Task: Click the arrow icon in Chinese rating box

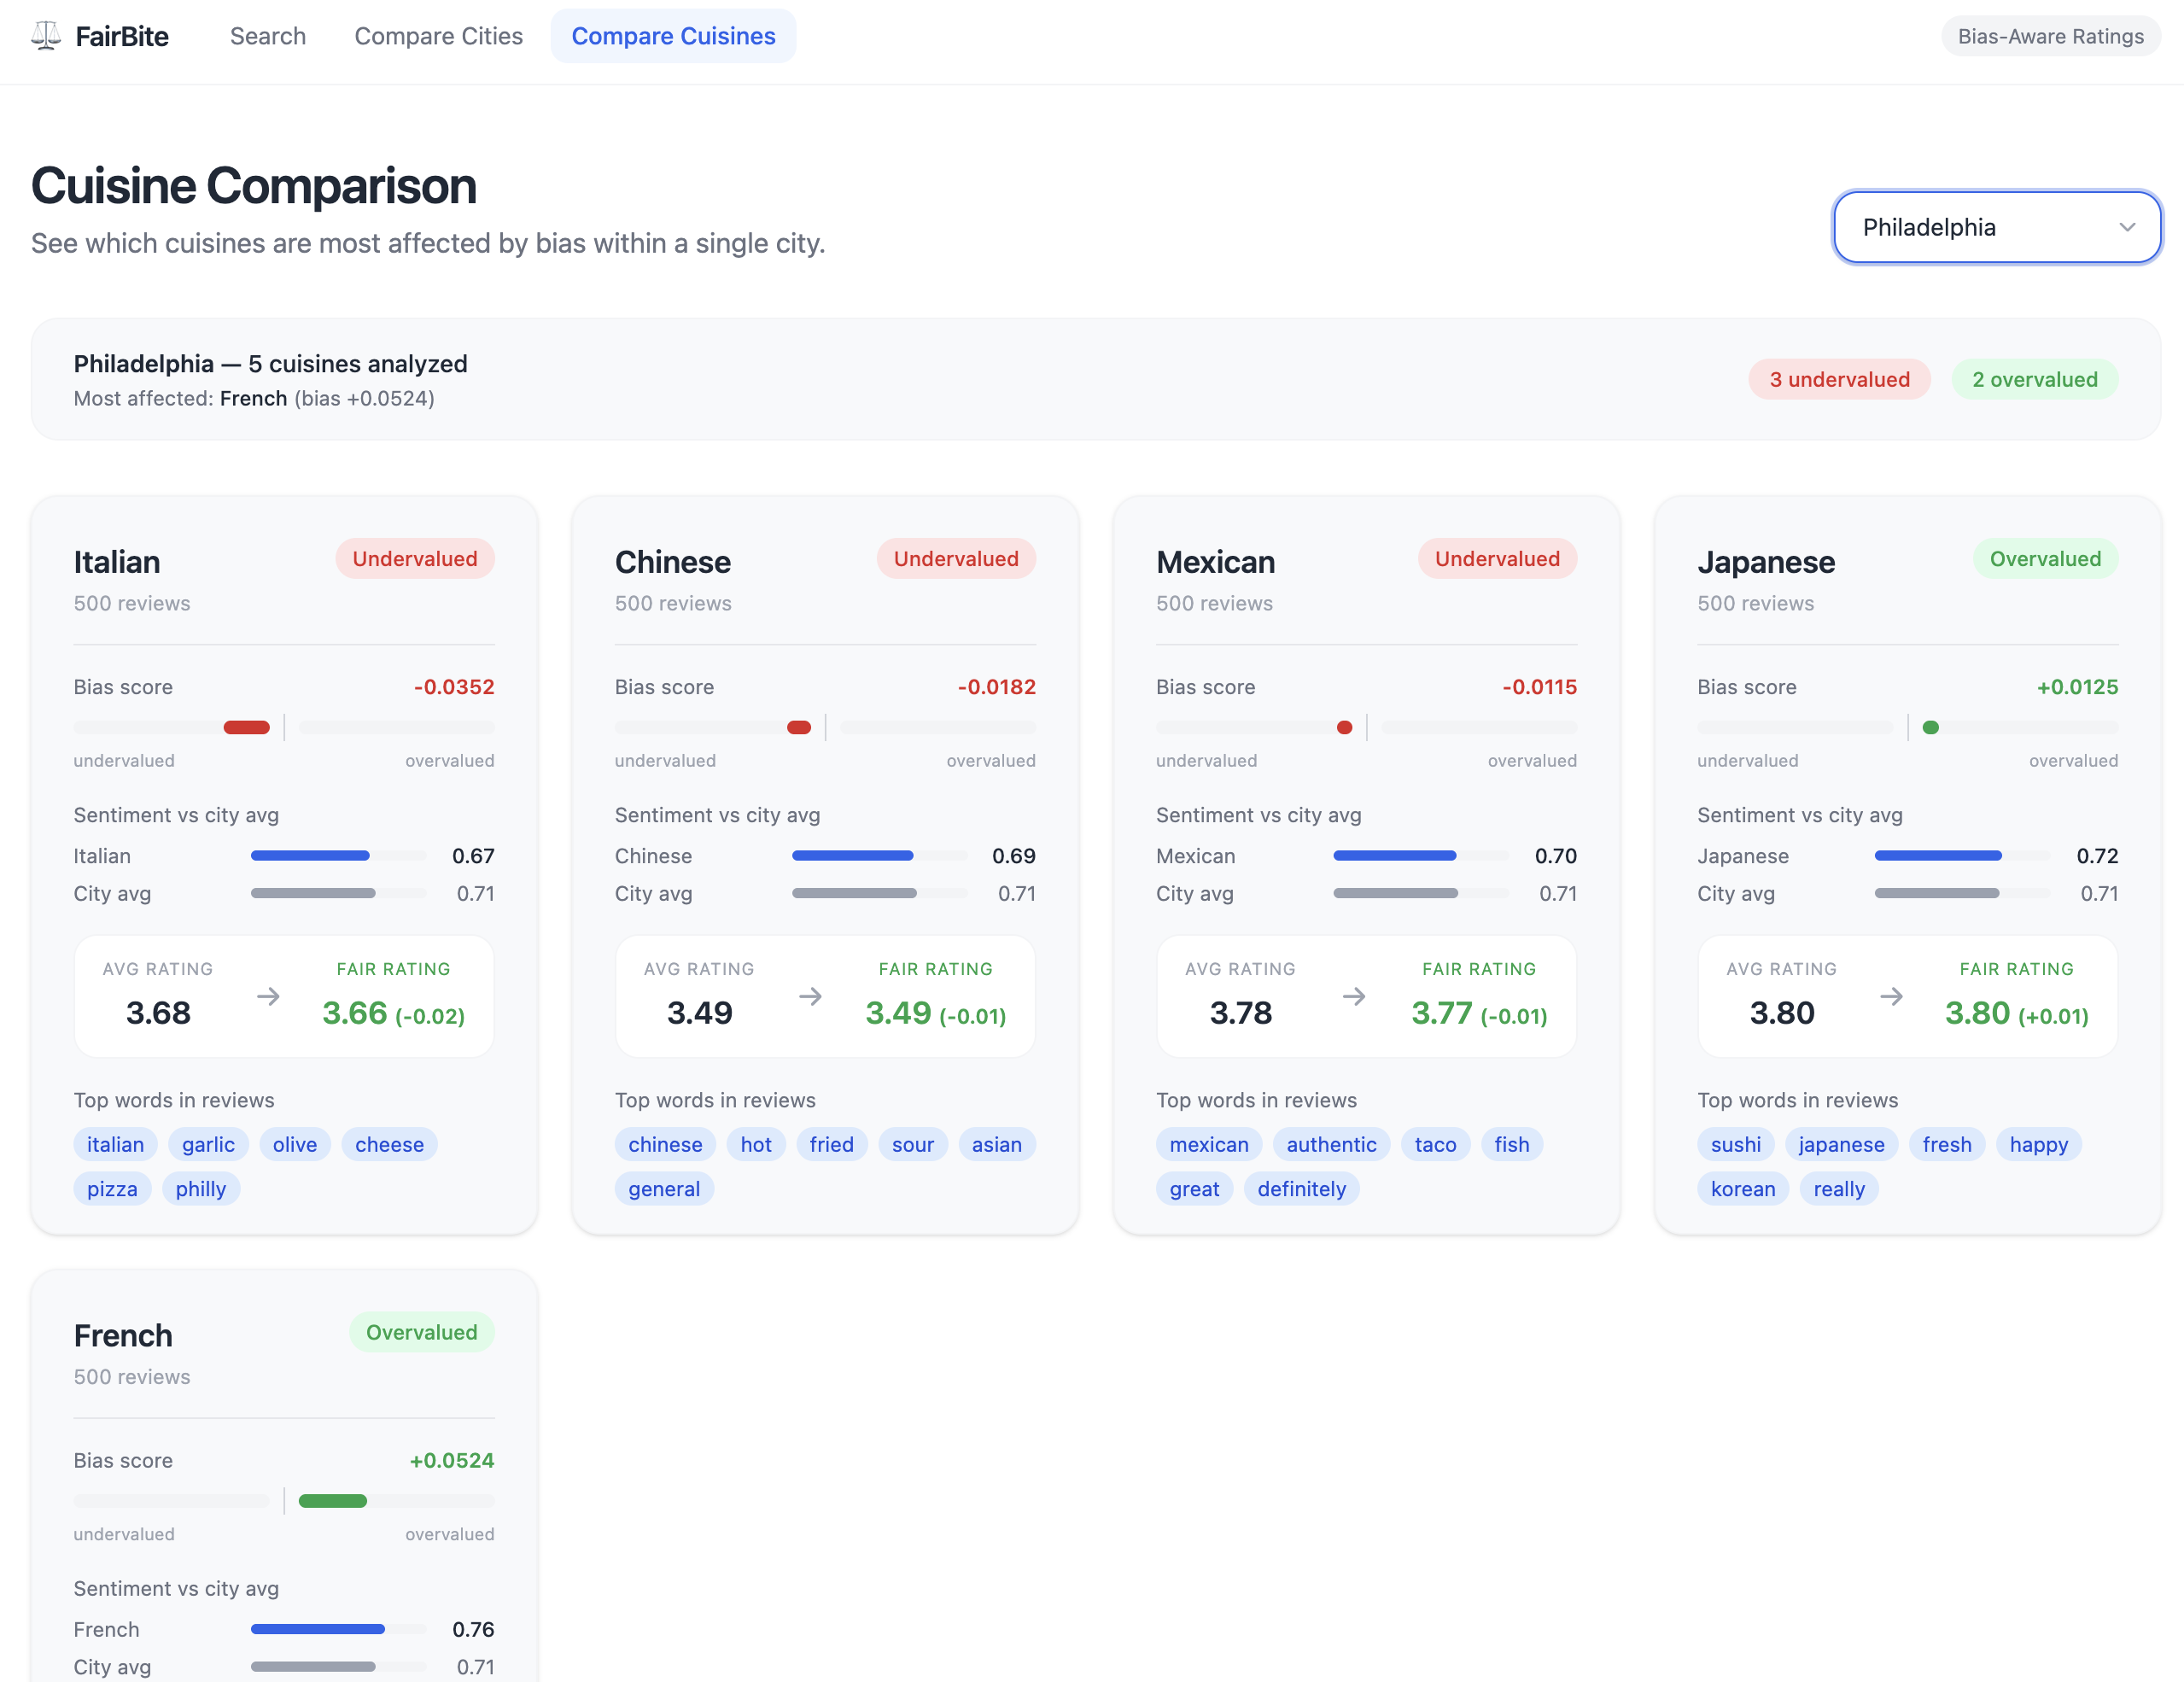Action: (x=810, y=996)
